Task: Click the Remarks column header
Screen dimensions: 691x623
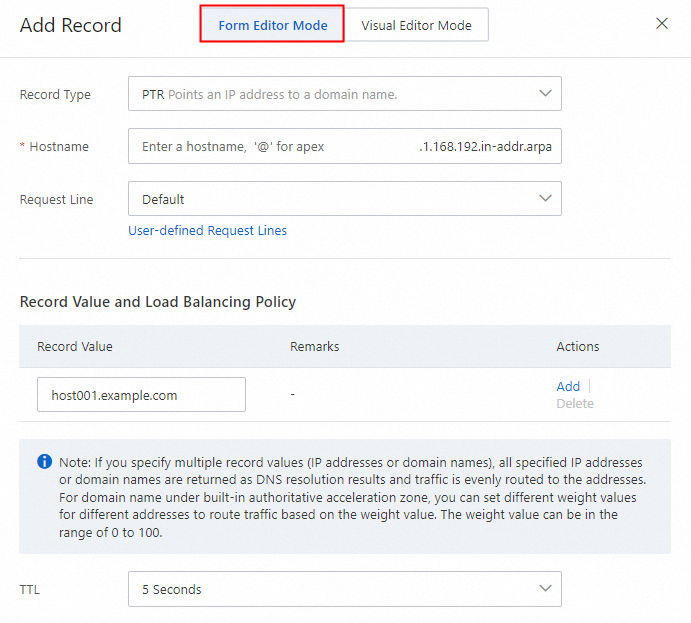Action: (314, 347)
